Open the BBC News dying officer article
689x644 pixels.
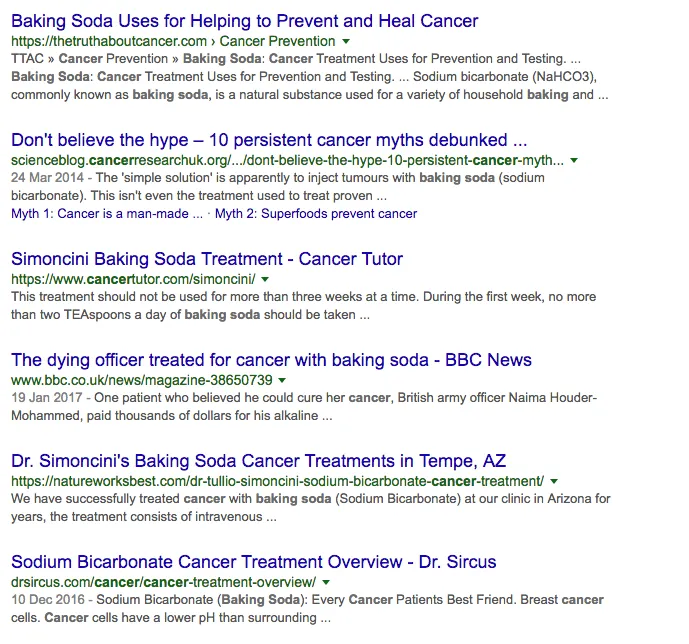[271, 360]
